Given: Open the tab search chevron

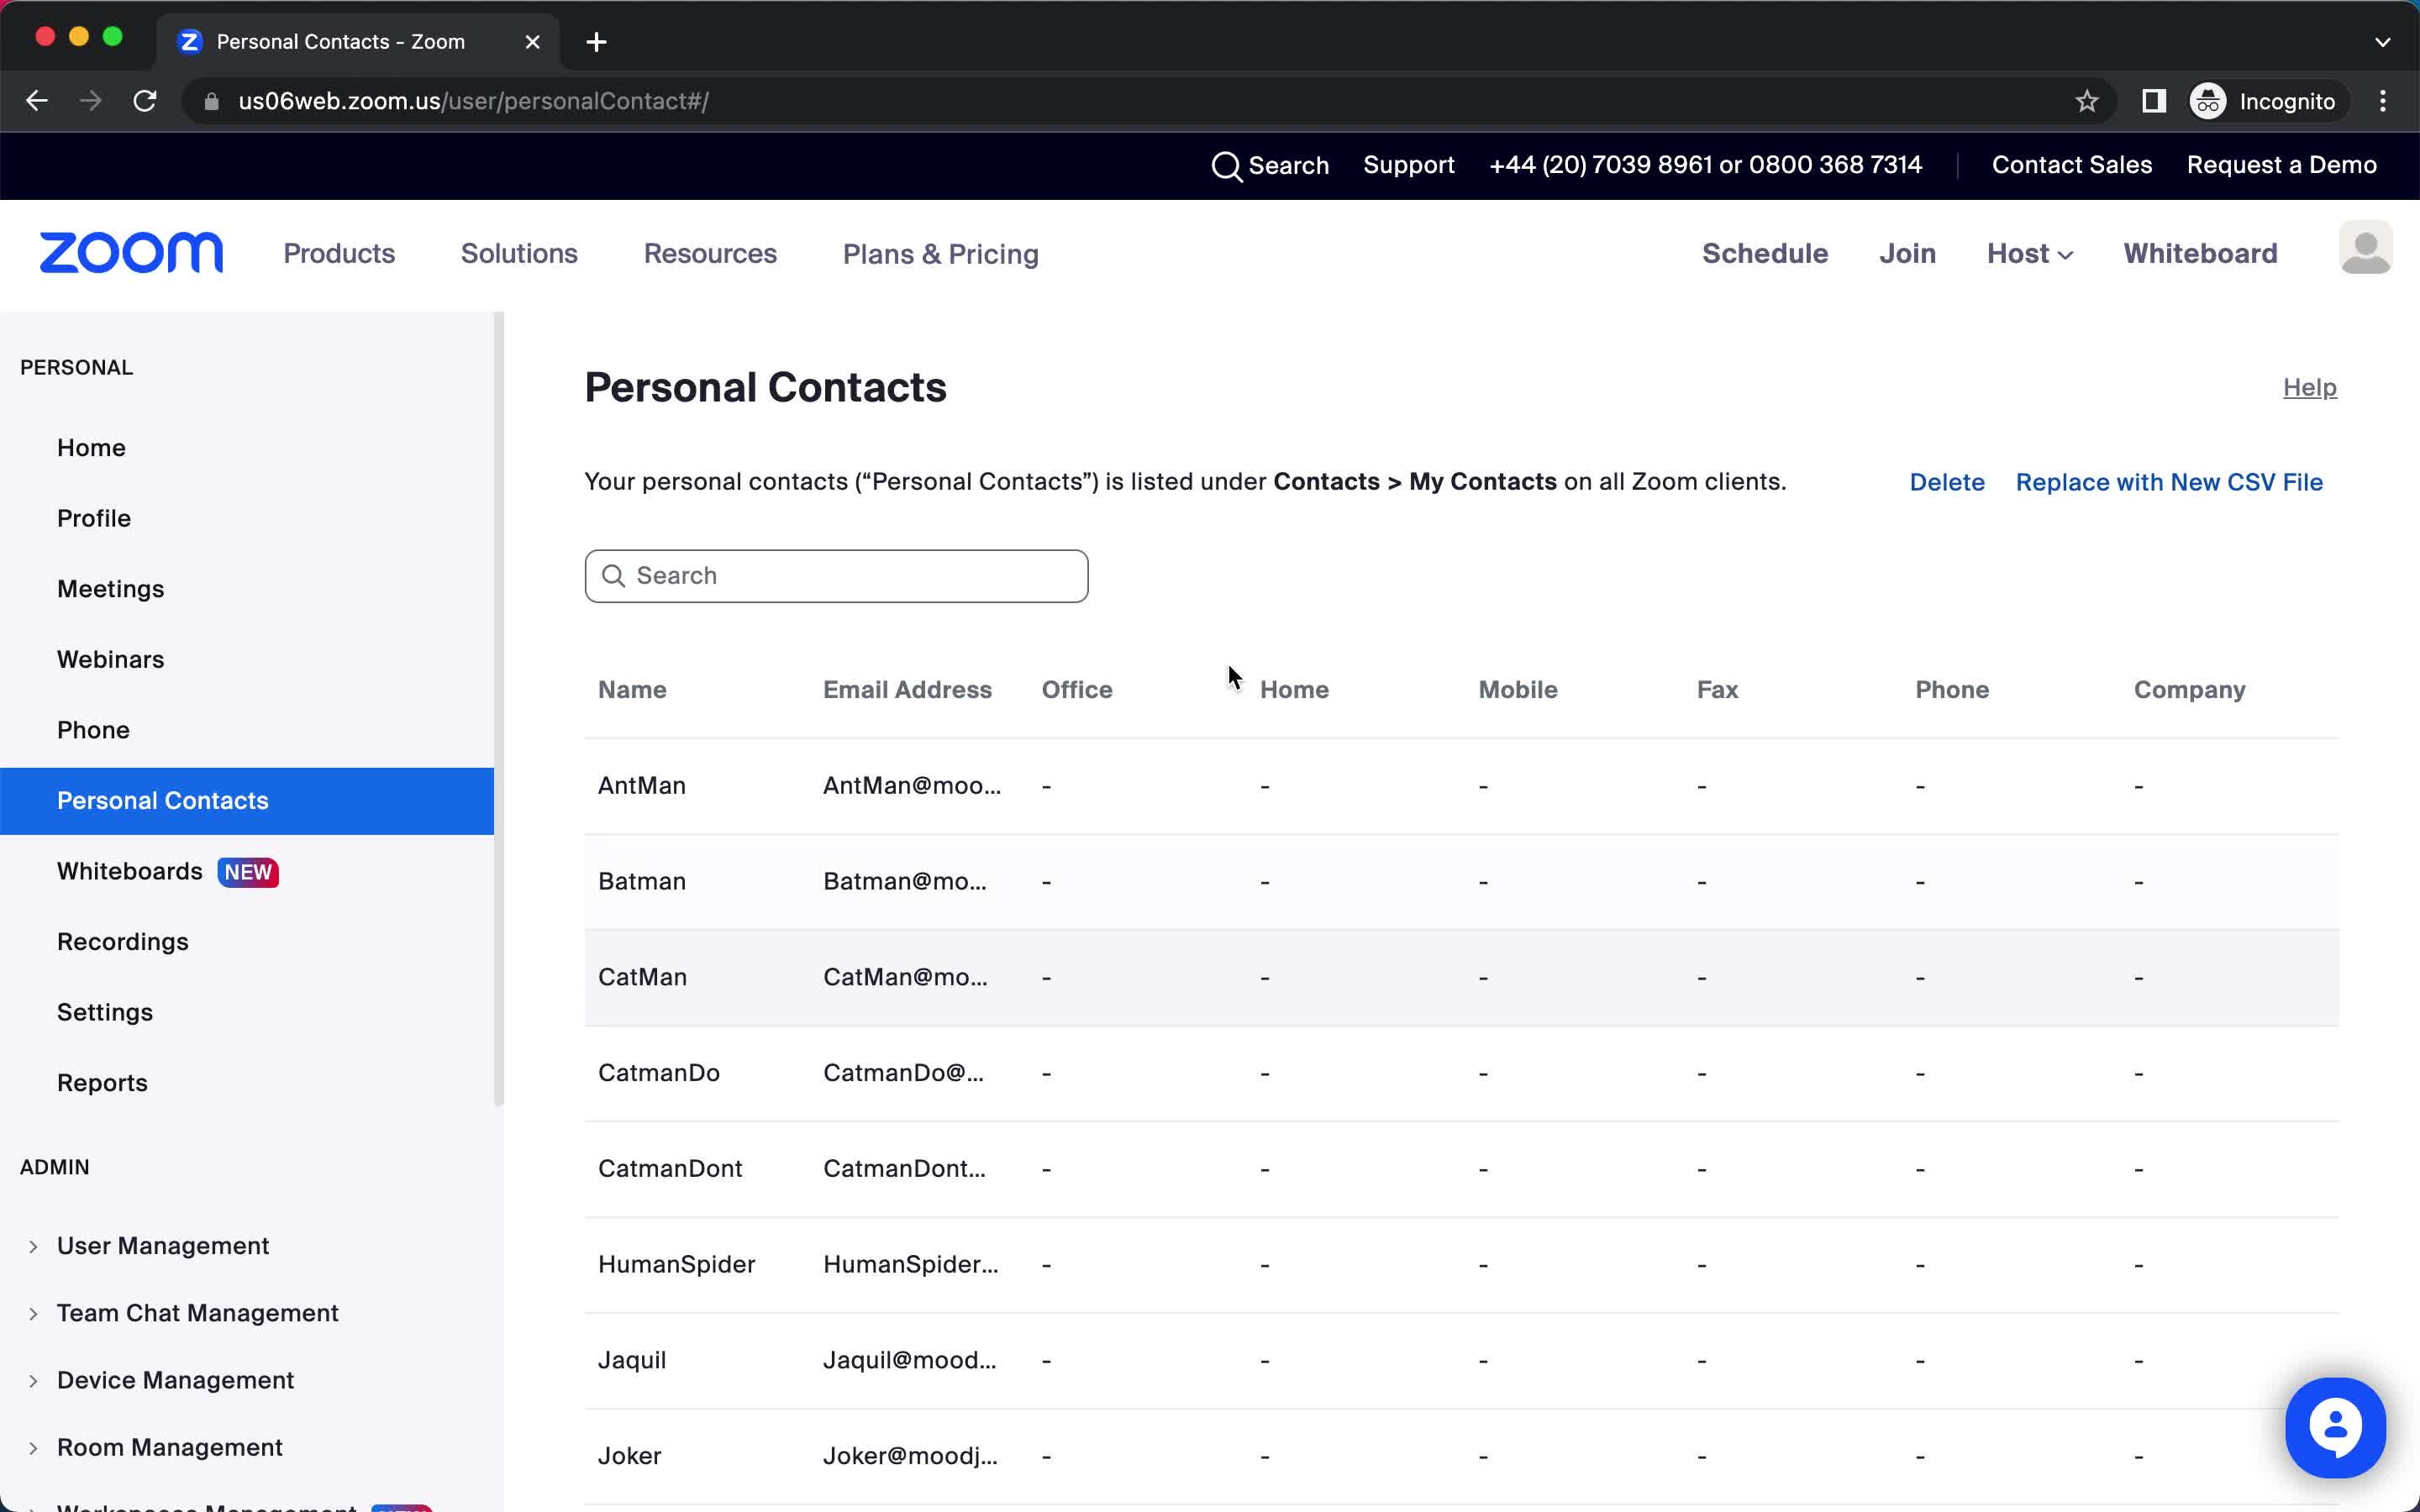Looking at the screenshot, I should click(2383, 42).
